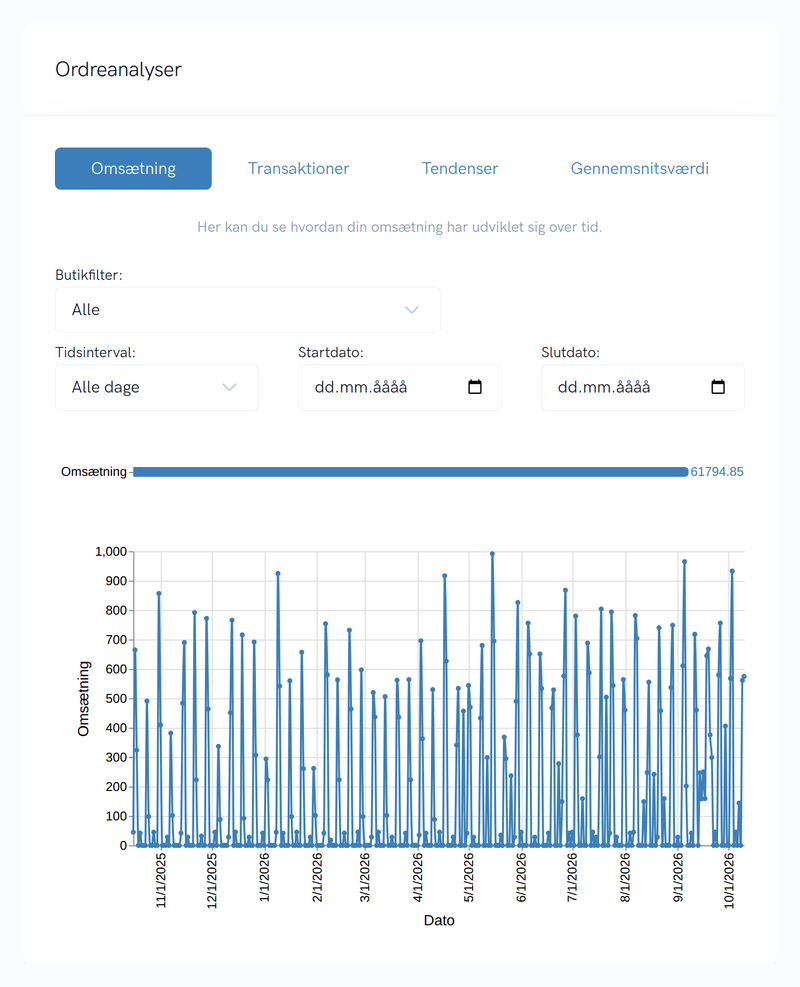Click the 1/1/2026 x-axis date label
800x987 pixels.
point(265,877)
